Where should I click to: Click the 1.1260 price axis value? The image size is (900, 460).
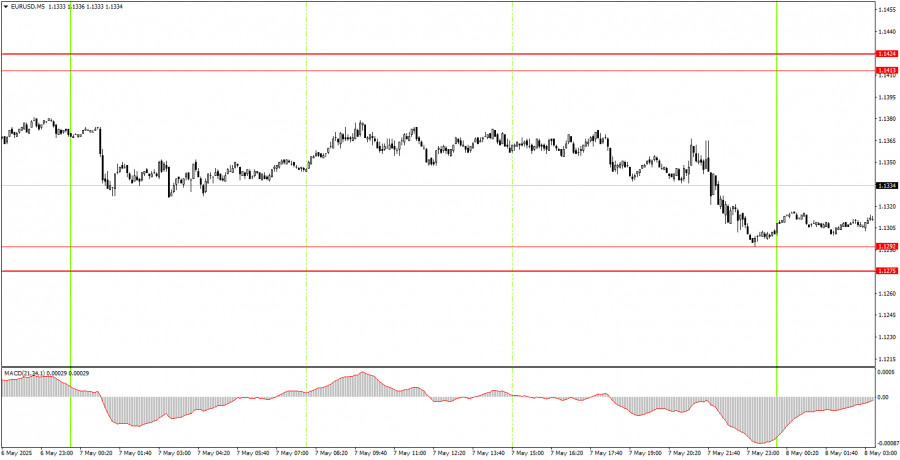(888, 294)
